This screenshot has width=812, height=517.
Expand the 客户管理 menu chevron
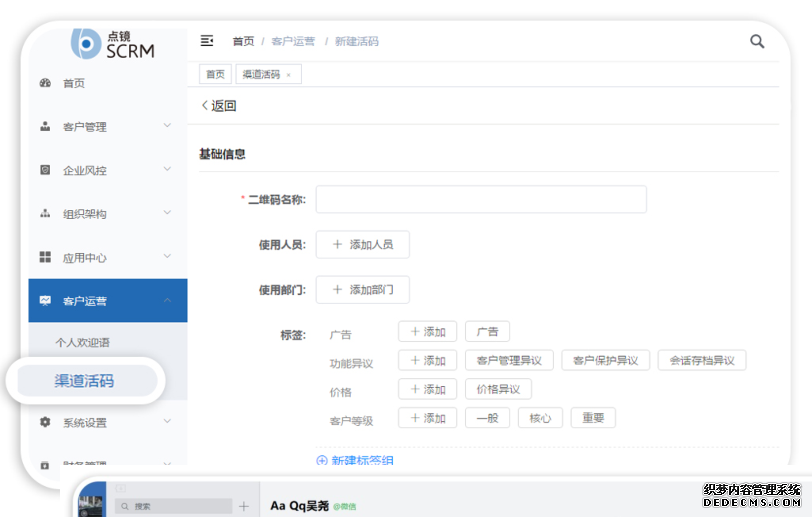pos(167,125)
